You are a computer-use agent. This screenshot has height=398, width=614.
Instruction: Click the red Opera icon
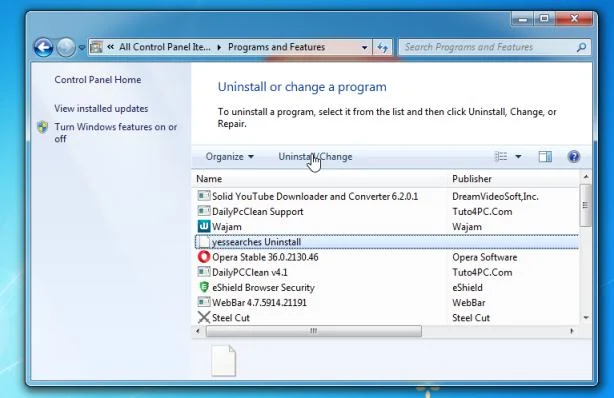[204, 257]
